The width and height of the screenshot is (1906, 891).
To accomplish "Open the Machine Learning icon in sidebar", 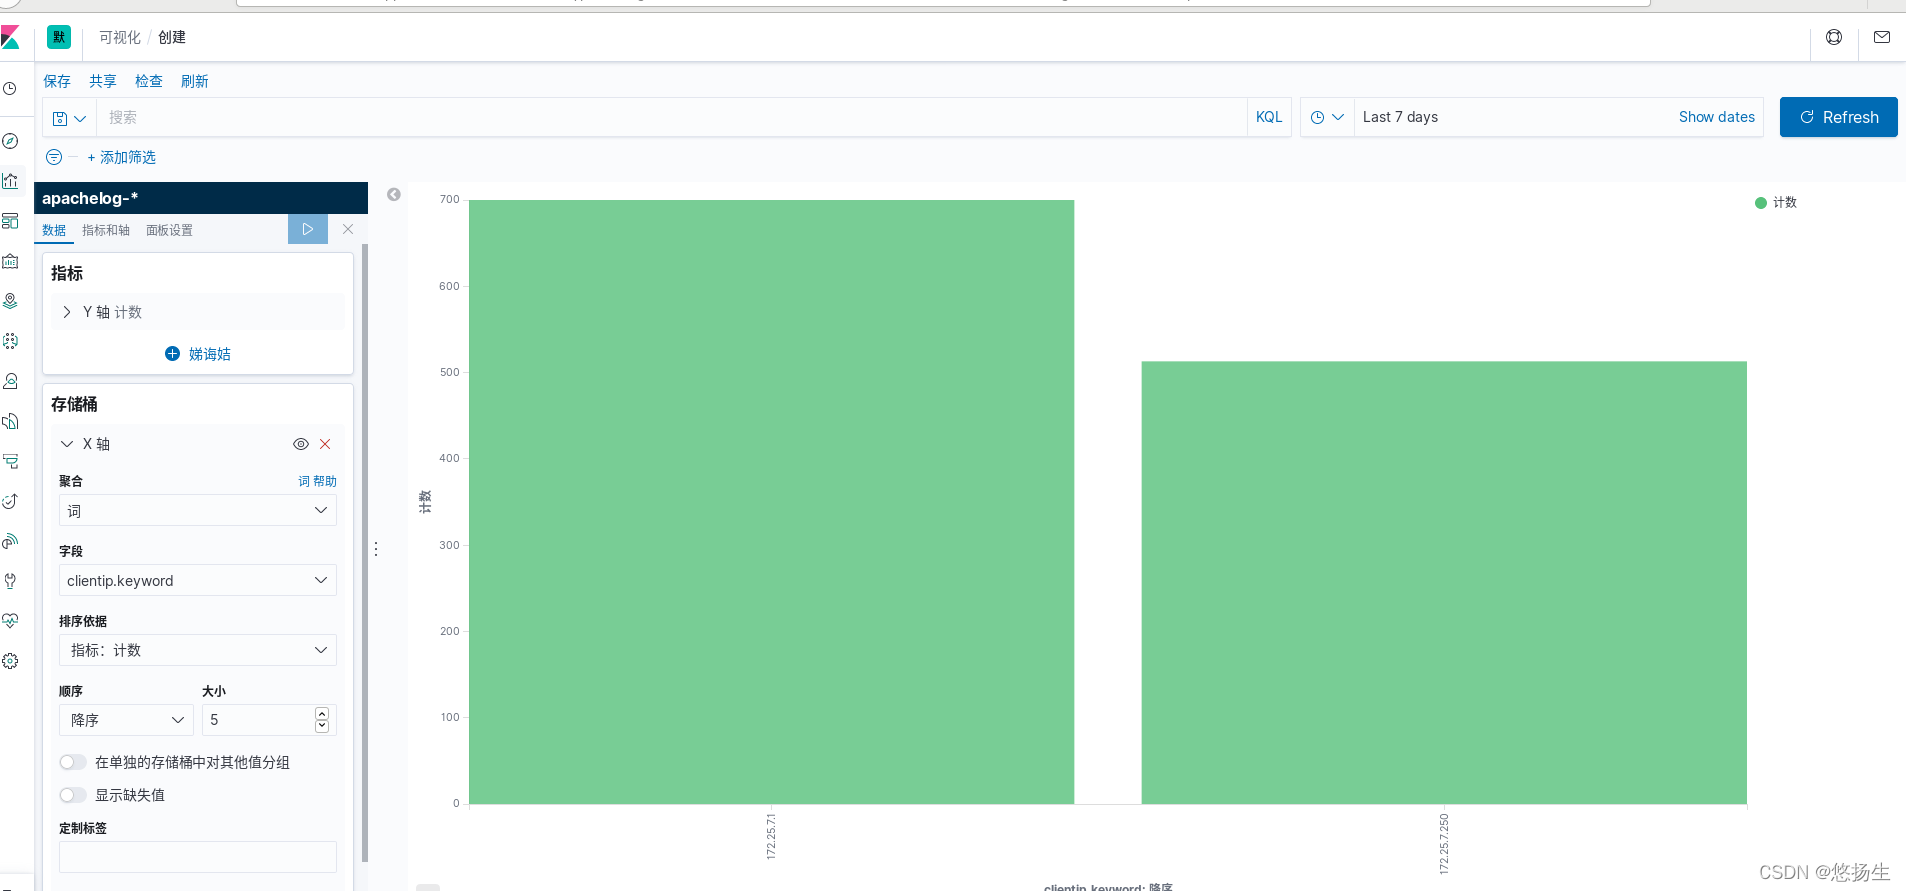I will pos(10,341).
